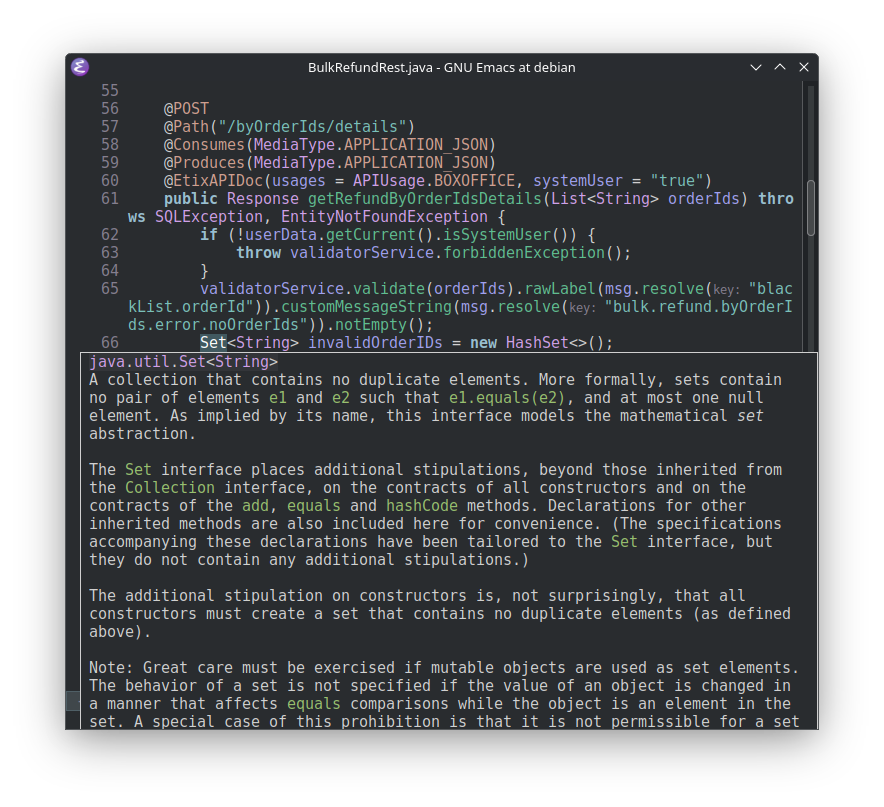This screenshot has width=884, height=807.
Task: Click the highlighted Set type on line 66
Action: click(213, 343)
